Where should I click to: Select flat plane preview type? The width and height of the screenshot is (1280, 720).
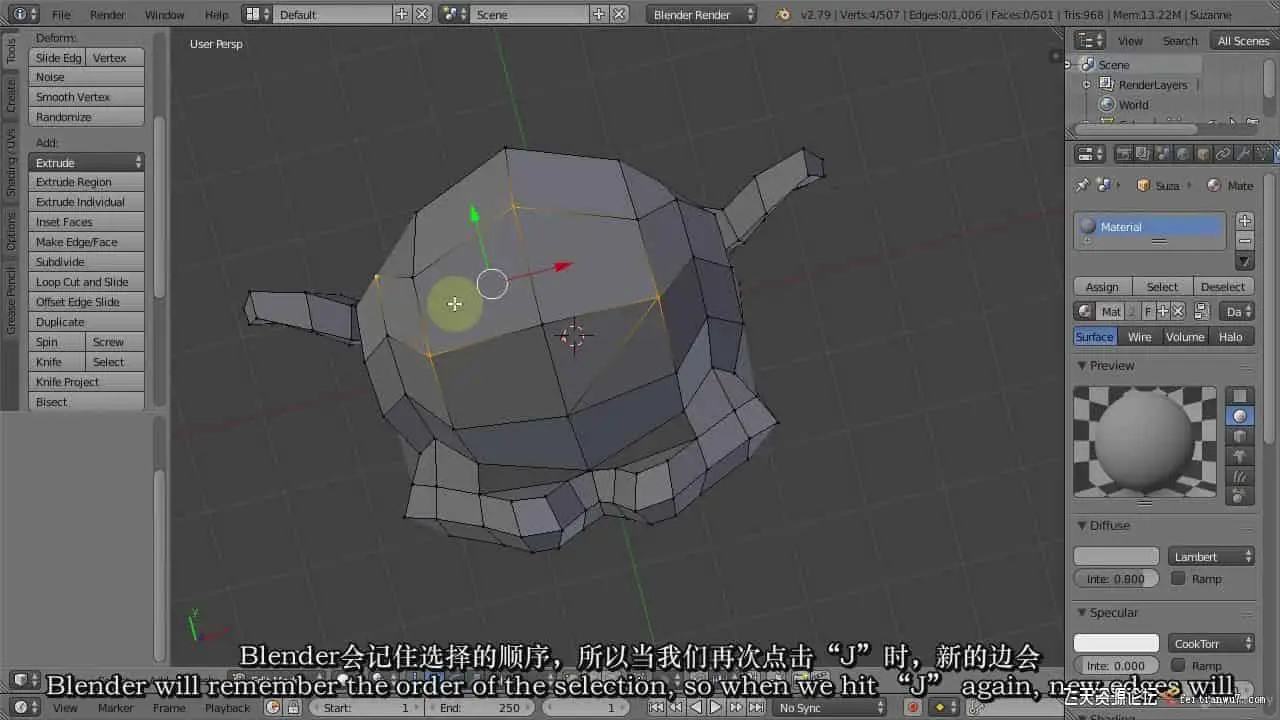point(1240,396)
